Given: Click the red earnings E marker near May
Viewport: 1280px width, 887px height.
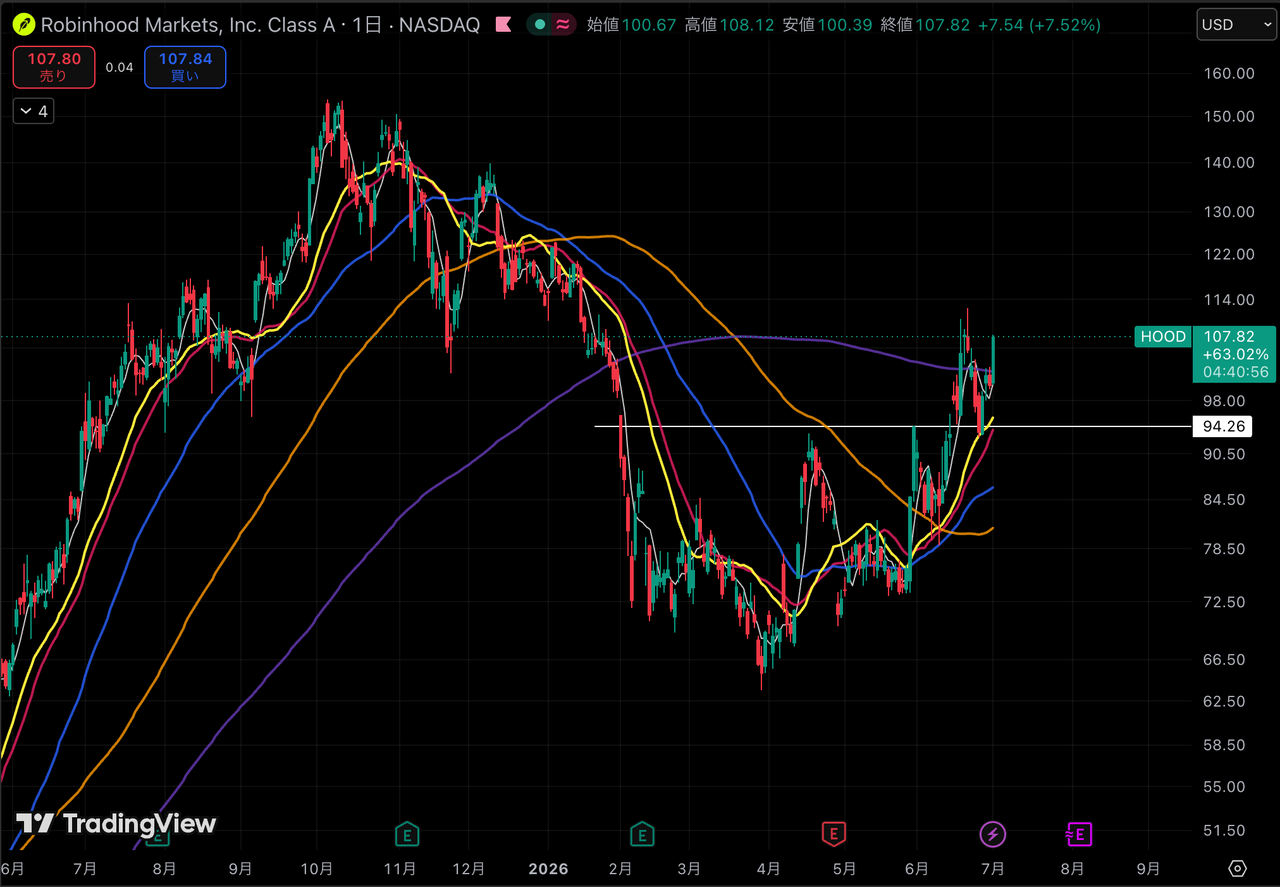Looking at the screenshot, I should pyautogui.click(x=834, y=833).
